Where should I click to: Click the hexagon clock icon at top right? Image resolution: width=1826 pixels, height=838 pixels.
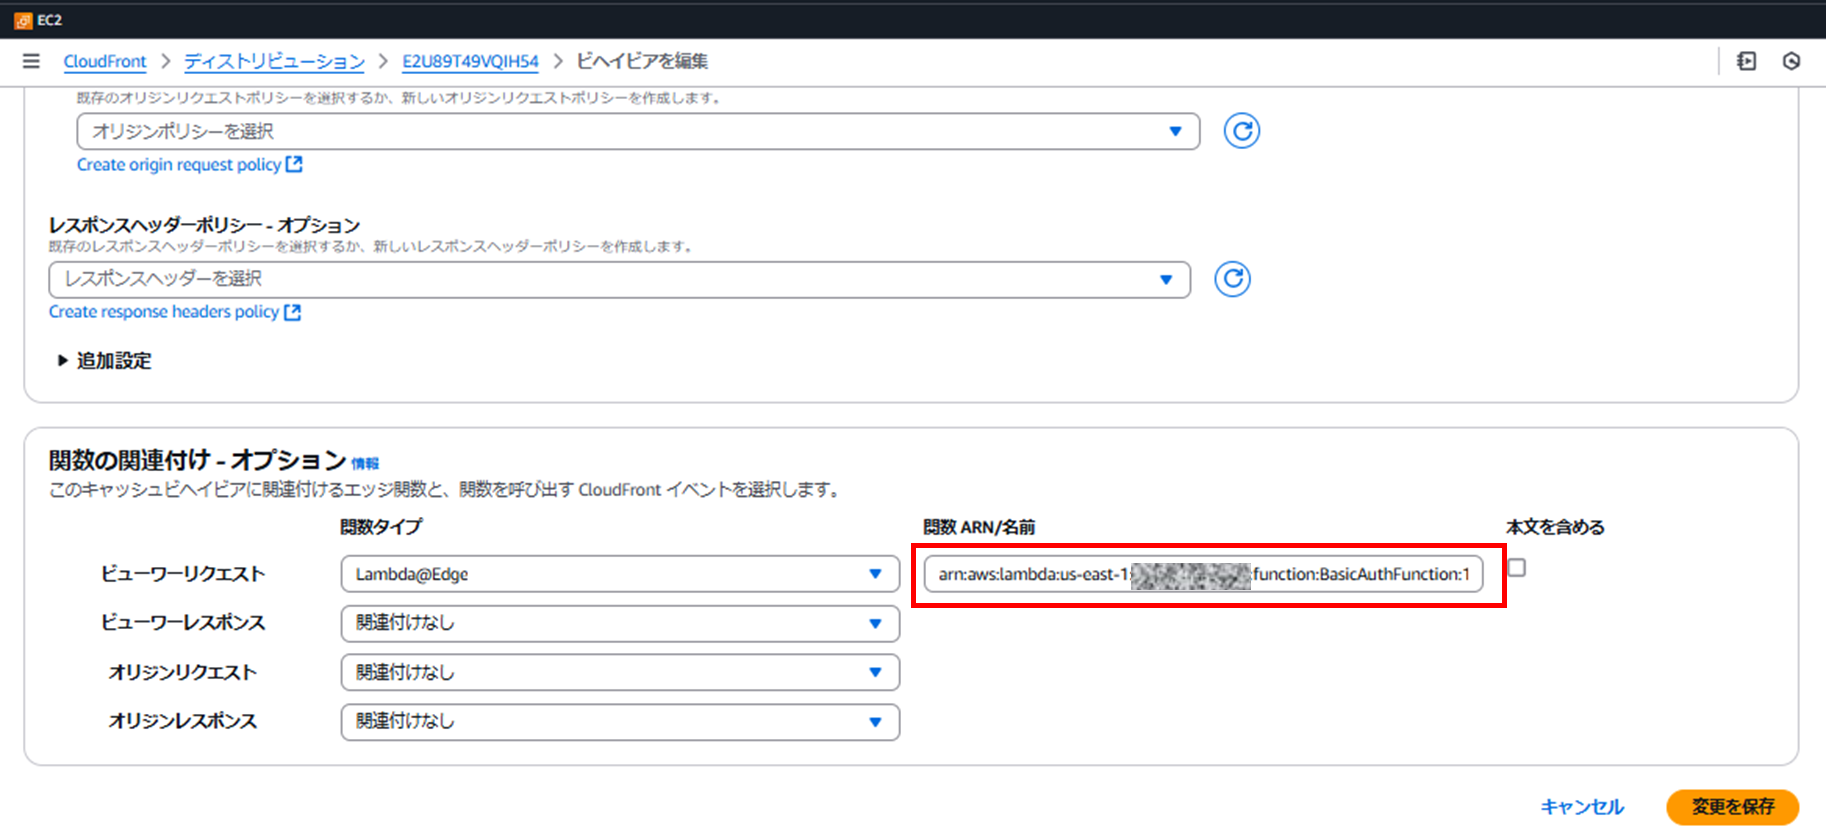point(1791,61)
